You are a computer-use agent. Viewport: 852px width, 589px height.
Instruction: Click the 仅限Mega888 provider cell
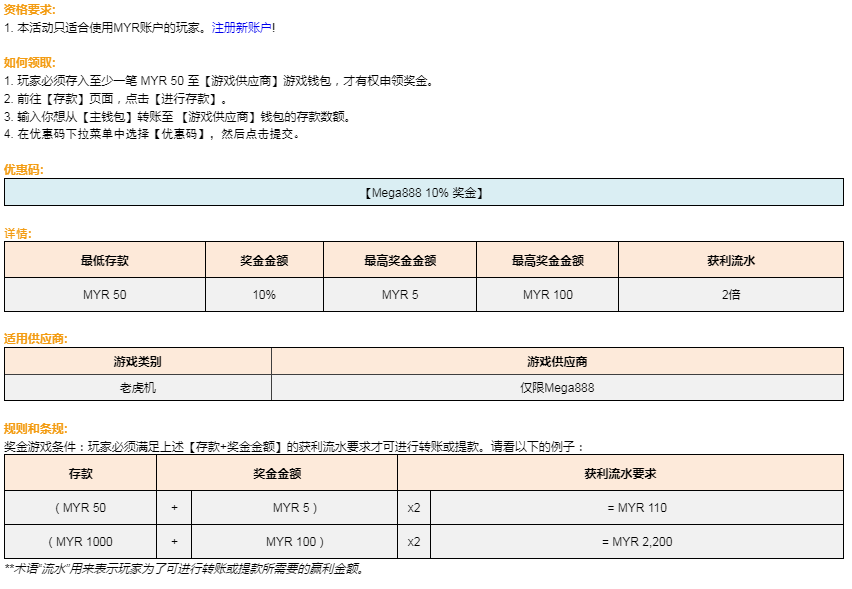coord(556,387)
